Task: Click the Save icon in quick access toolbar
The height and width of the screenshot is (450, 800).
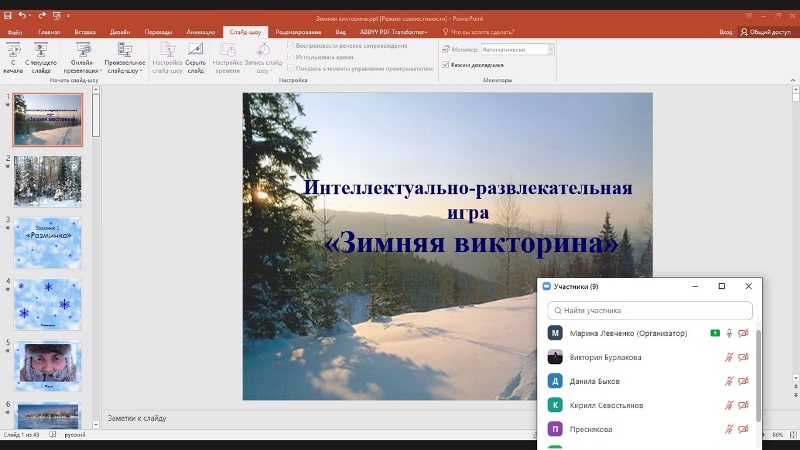Action: click(8, 16)
